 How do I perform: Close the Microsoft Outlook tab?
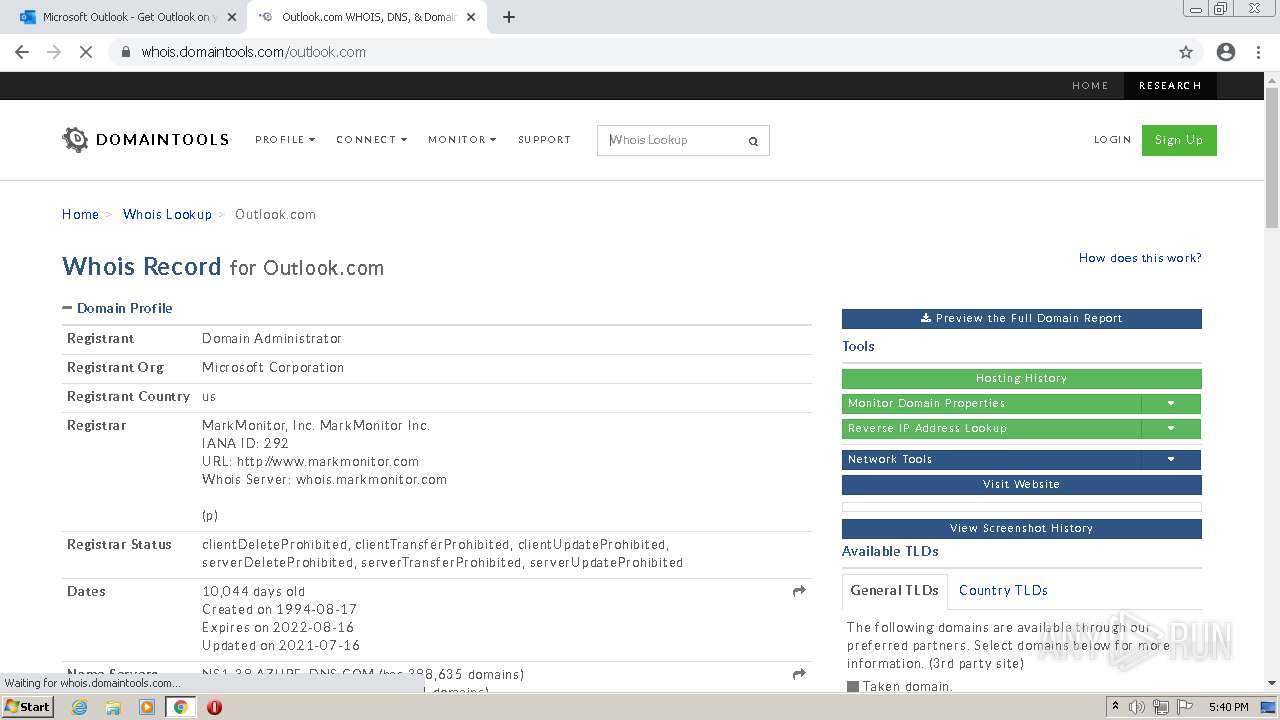point(233,17)
